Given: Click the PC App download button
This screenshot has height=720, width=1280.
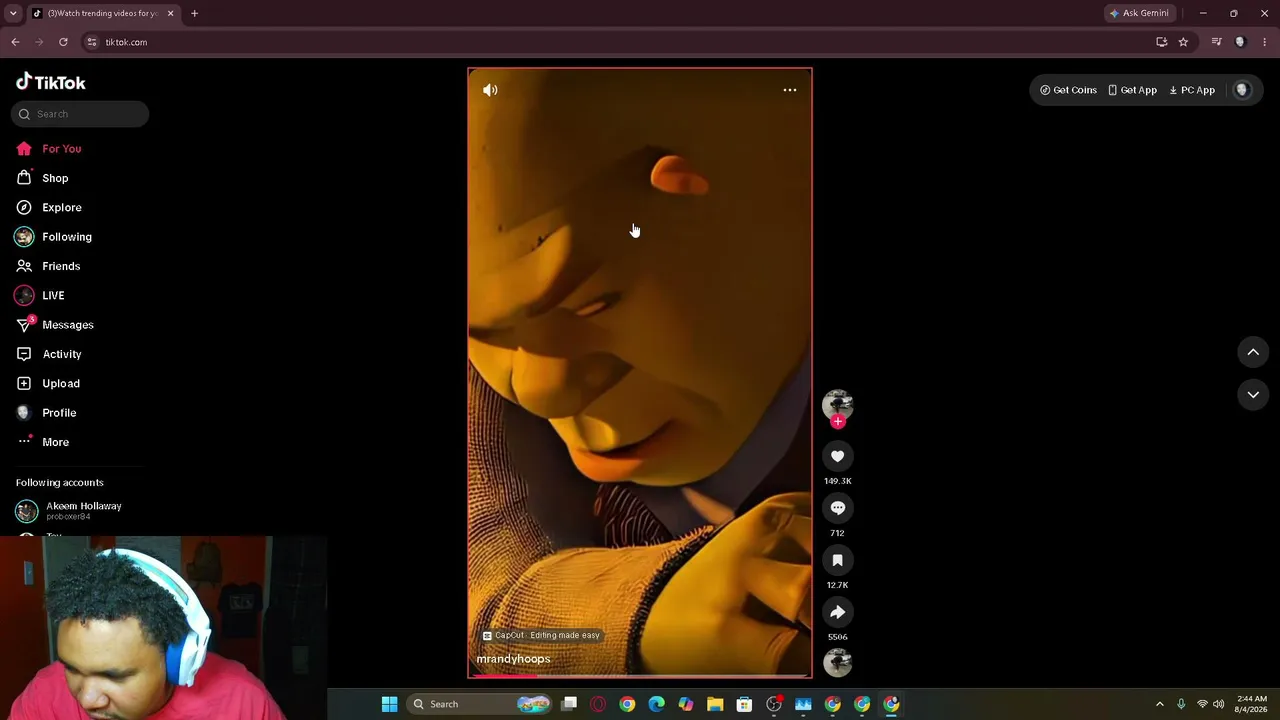Looking at the screenshot, I should (1192, 90).
